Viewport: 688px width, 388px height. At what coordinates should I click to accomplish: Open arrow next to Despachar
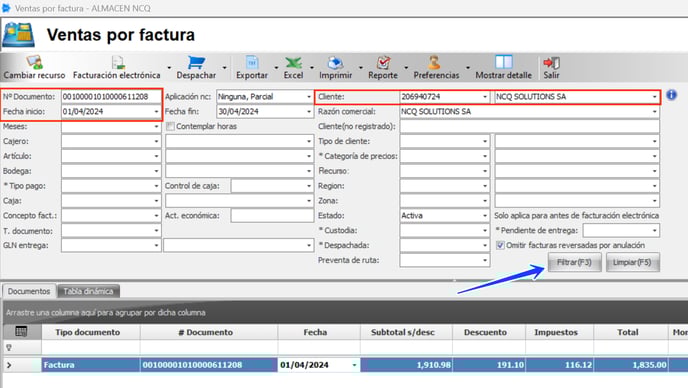224,68
